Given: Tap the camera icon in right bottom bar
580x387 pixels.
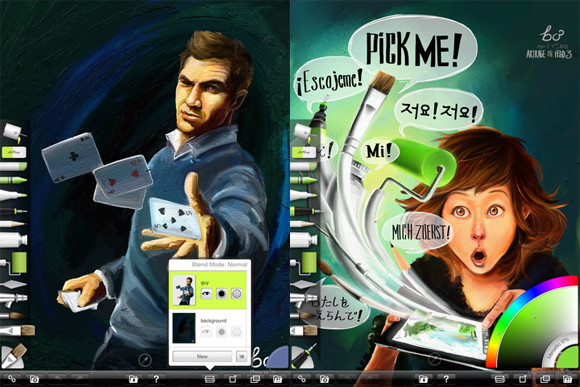Looking at the screenshot, I should click(324, 379).
